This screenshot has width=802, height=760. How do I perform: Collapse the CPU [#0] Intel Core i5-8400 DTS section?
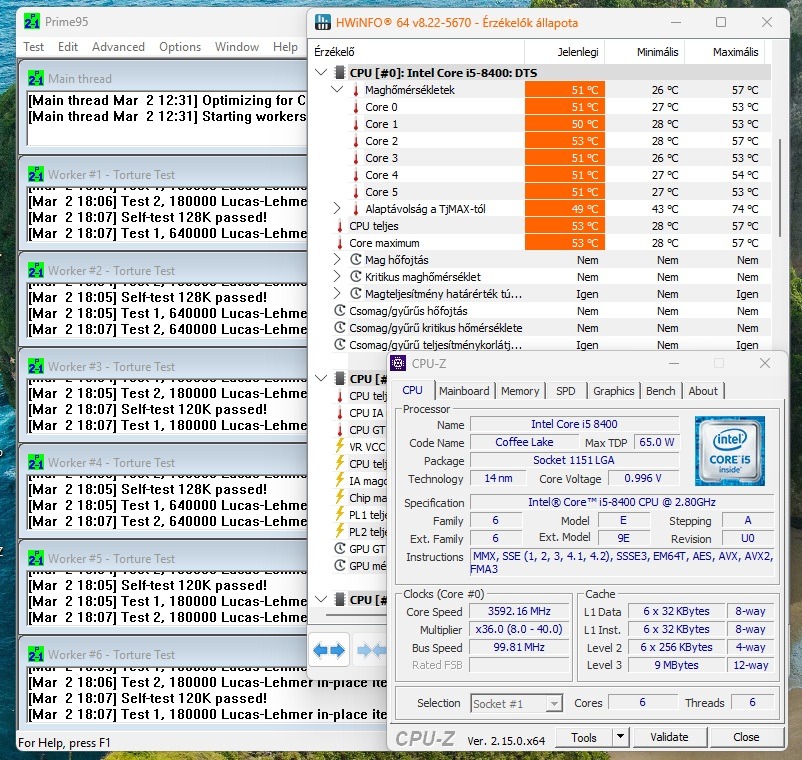321,73
